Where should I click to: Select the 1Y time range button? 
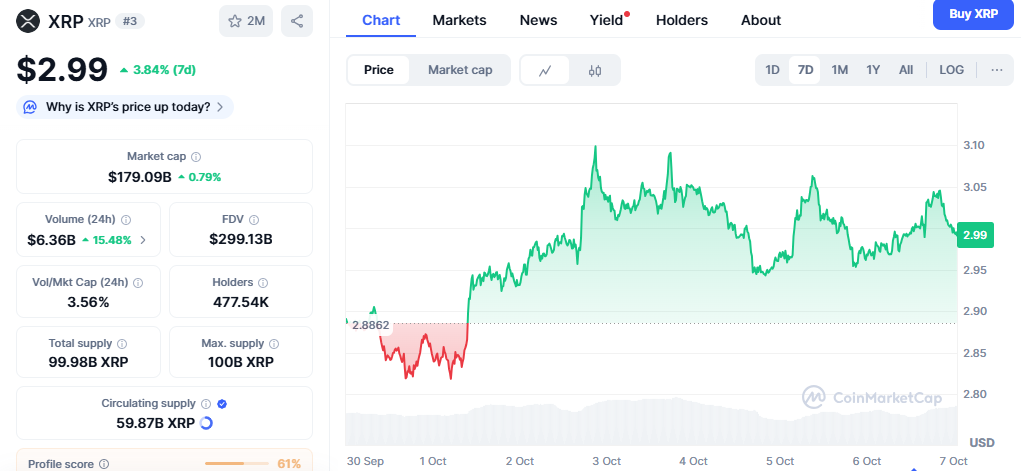coord(873,70)
